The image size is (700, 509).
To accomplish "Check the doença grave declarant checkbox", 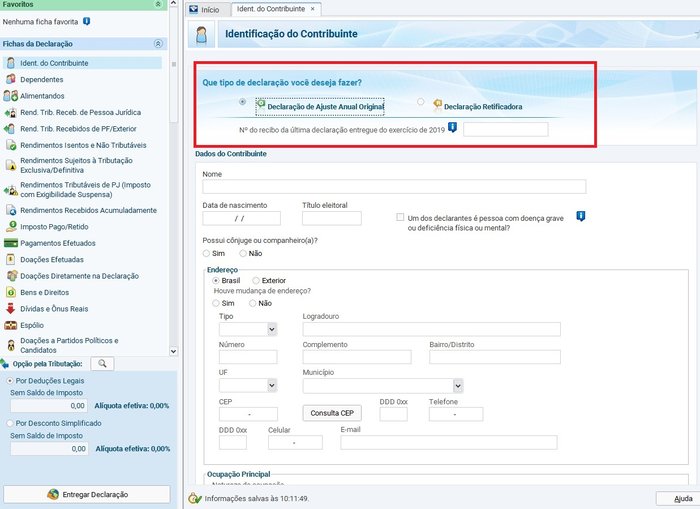I will (x=400, y=217).
